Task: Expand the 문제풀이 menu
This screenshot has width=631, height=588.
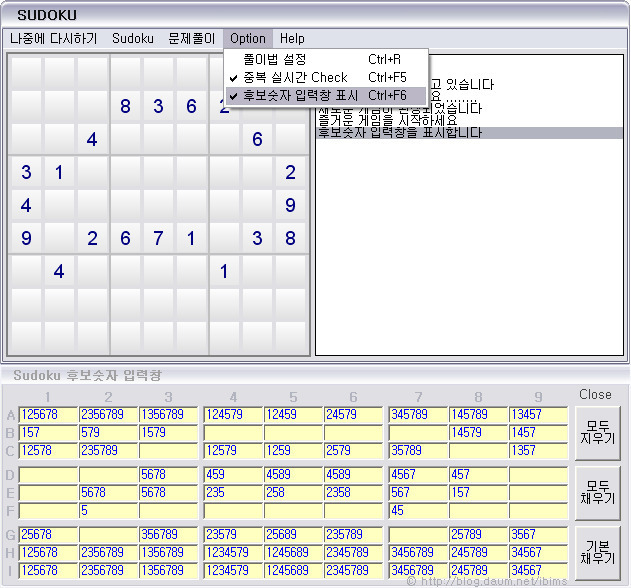Action: [192, 38]
